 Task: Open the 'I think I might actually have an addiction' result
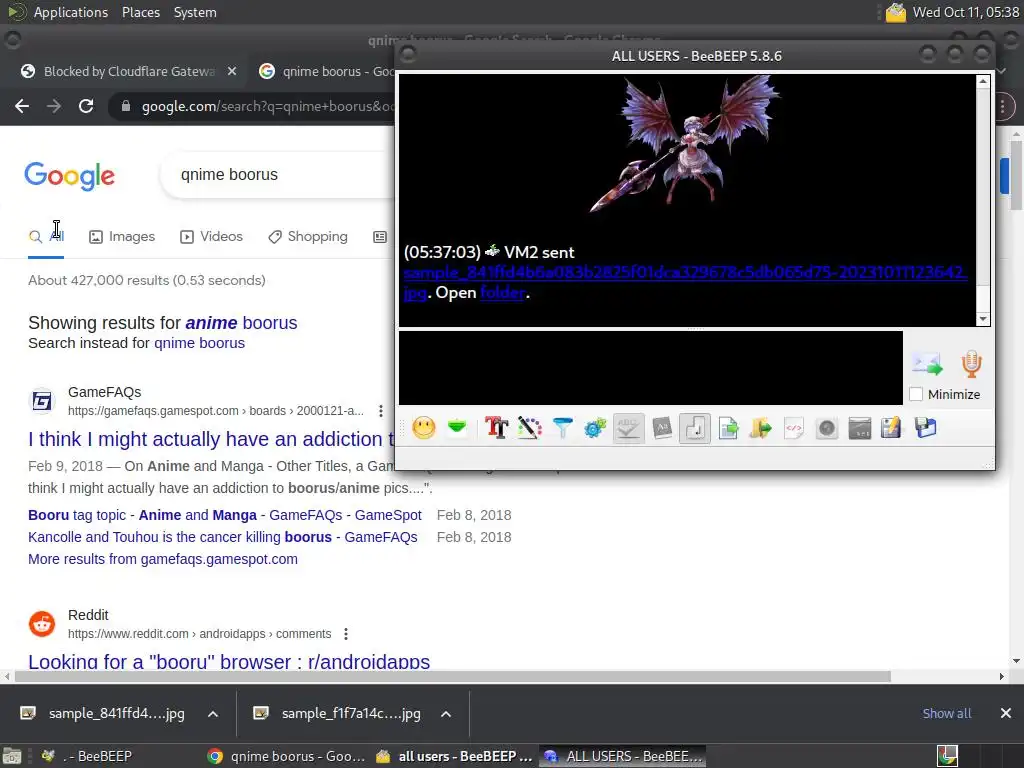(211, 439)
